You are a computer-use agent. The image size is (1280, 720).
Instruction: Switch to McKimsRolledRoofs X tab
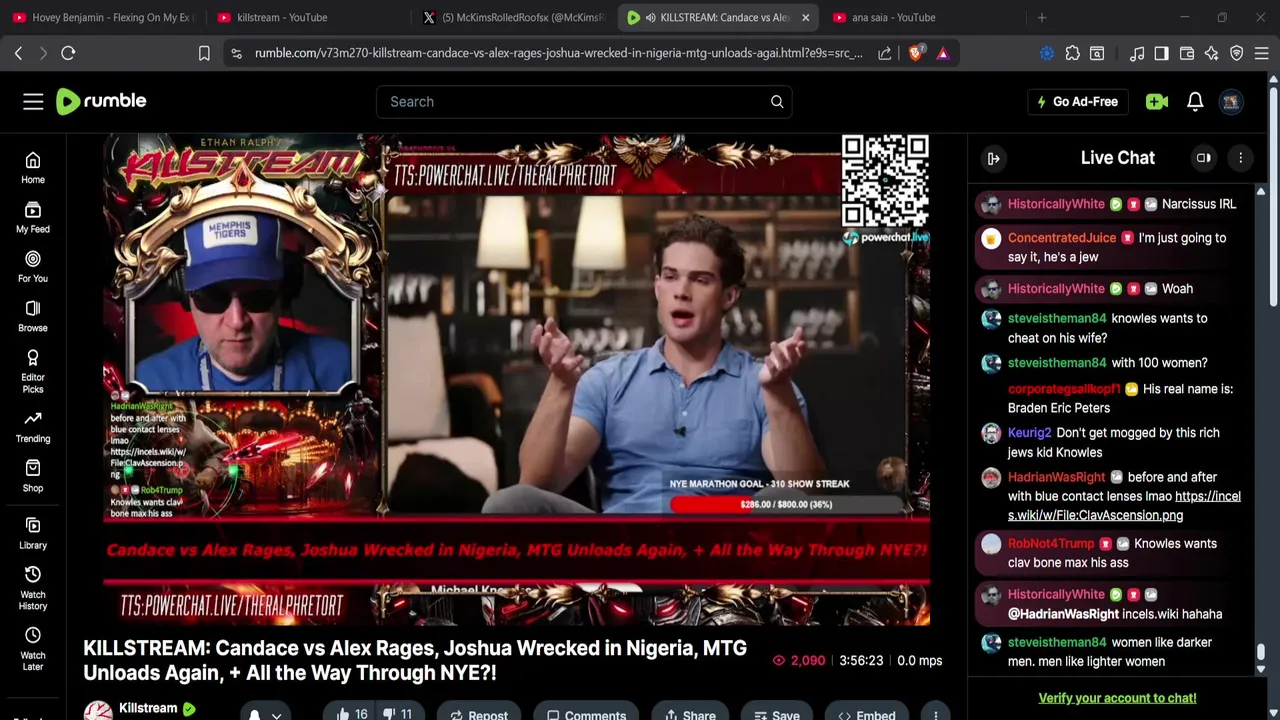click(x=511, y=17)
